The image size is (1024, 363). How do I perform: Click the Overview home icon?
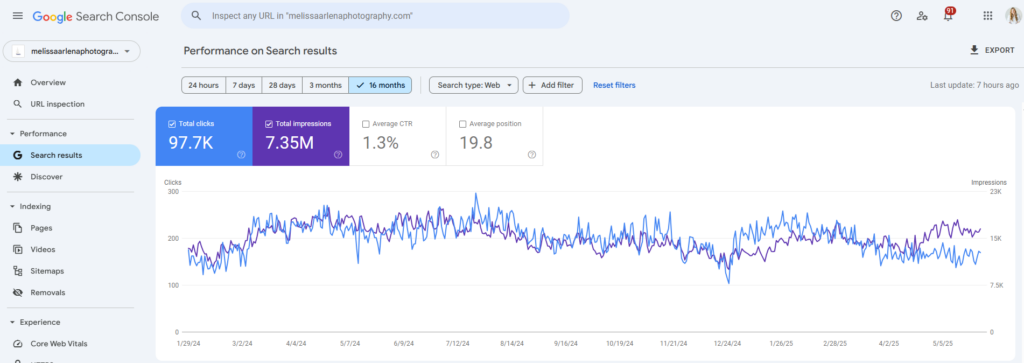tap(18, 83)
